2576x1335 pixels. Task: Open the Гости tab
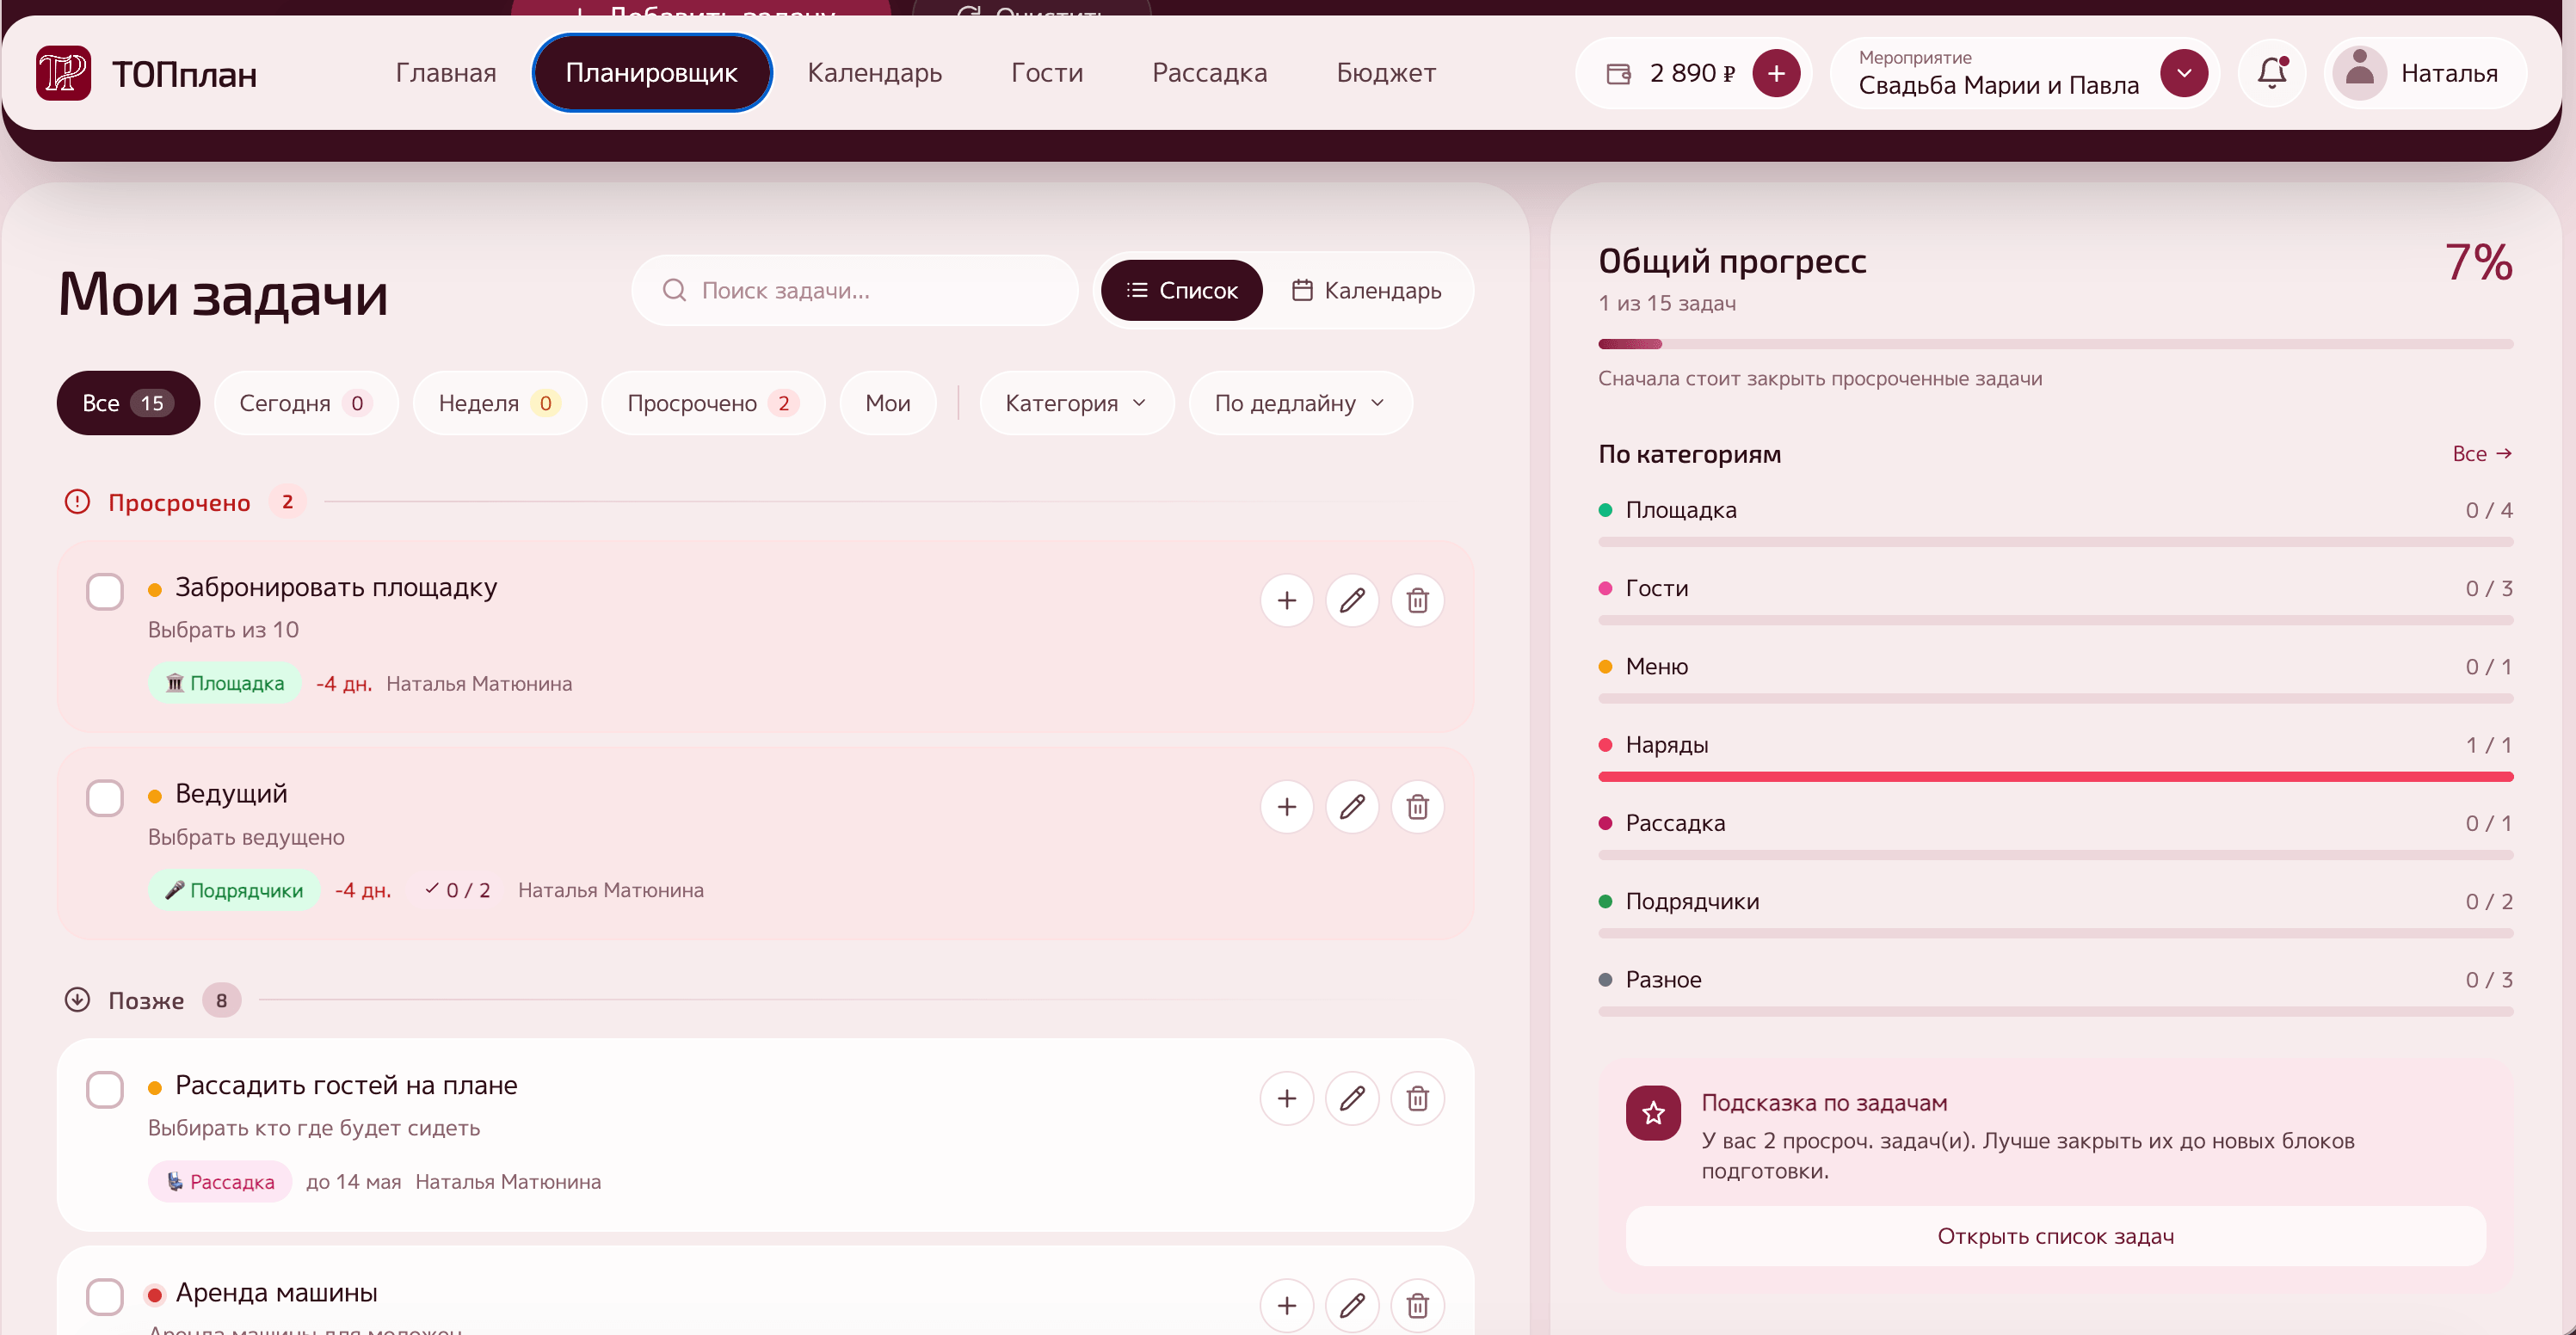click(x=1047, y=73)
